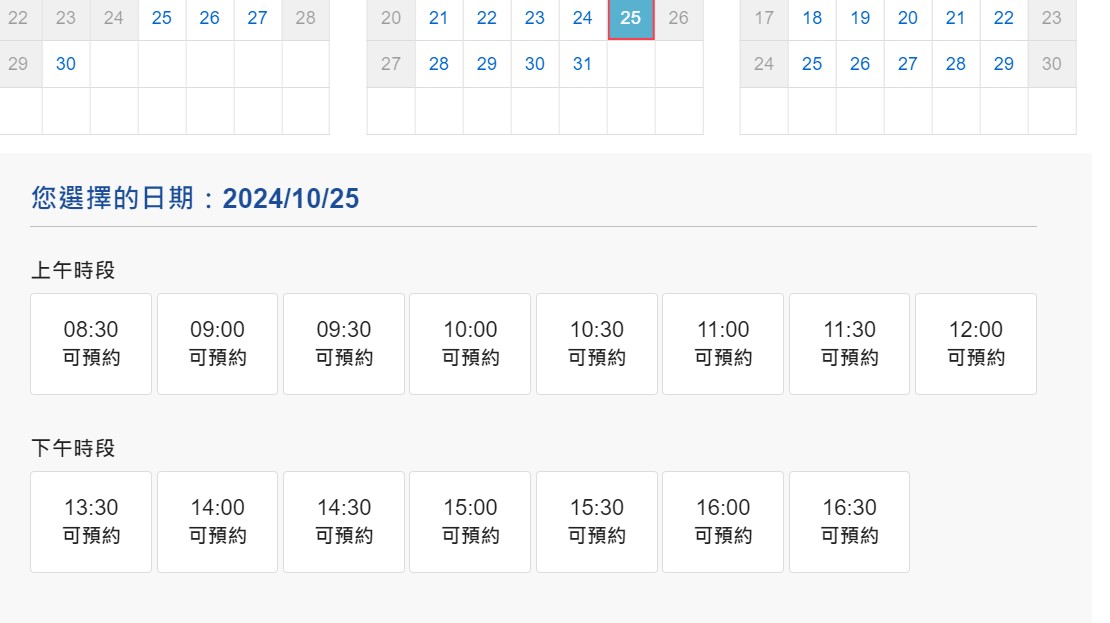Book the 14:00 time slot
1110x623 pixels.
(x=217, y=521)
